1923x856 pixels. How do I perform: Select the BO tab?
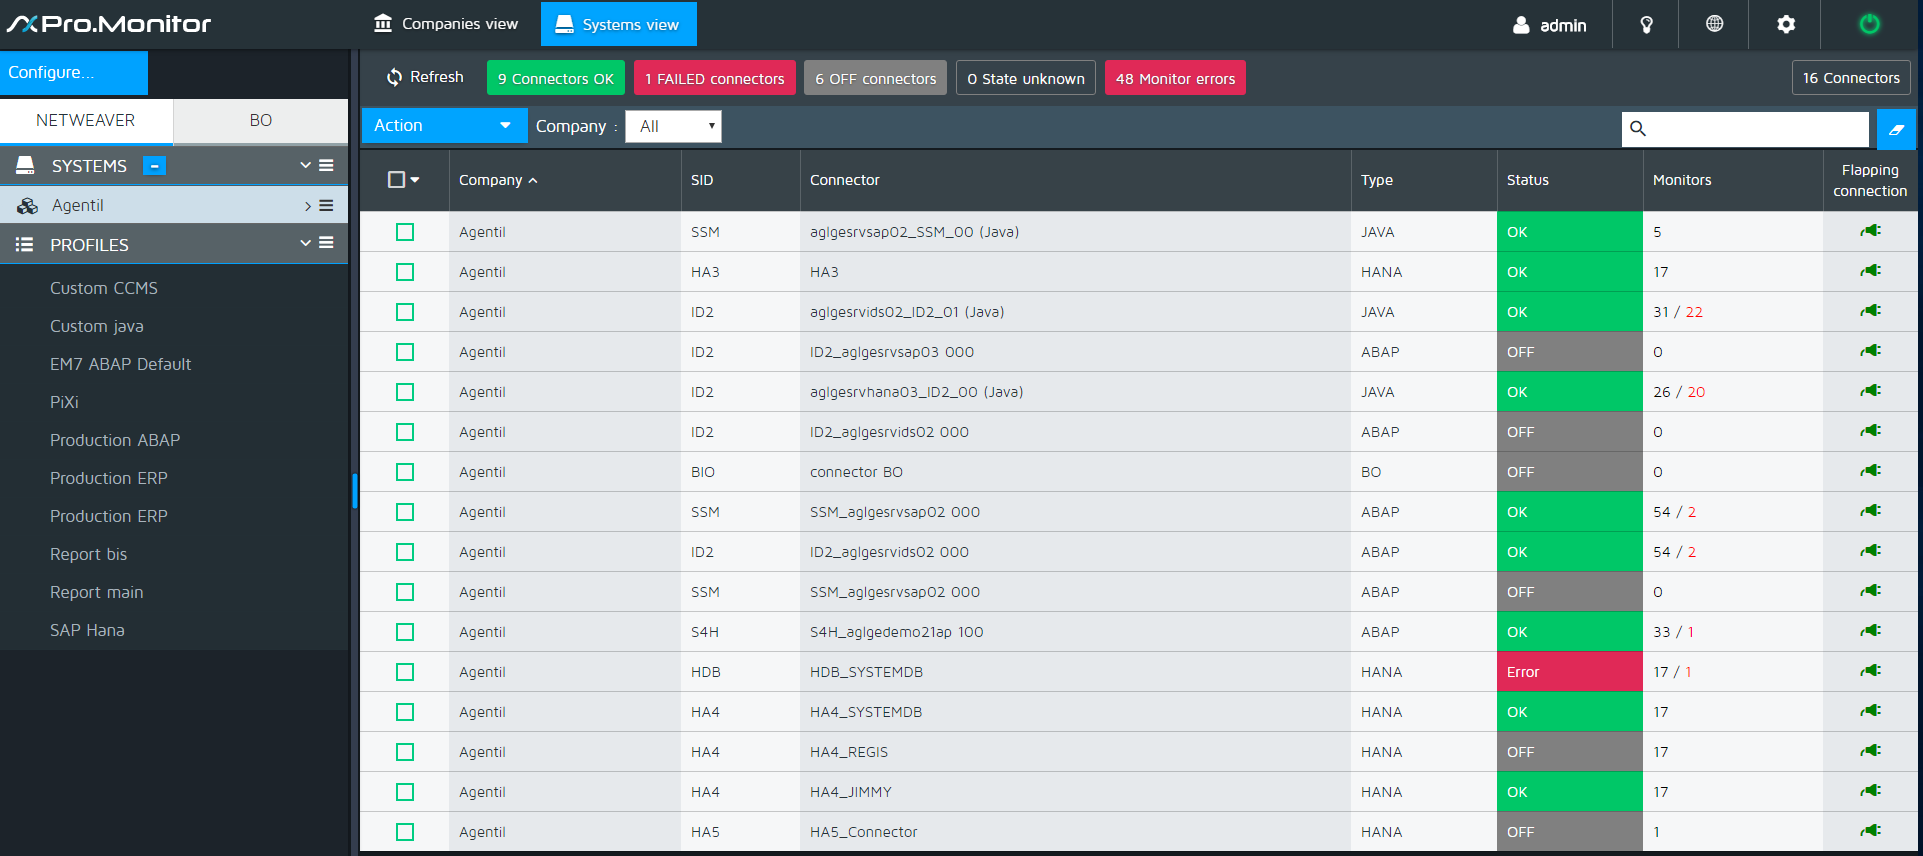click(x=261, y=120)
